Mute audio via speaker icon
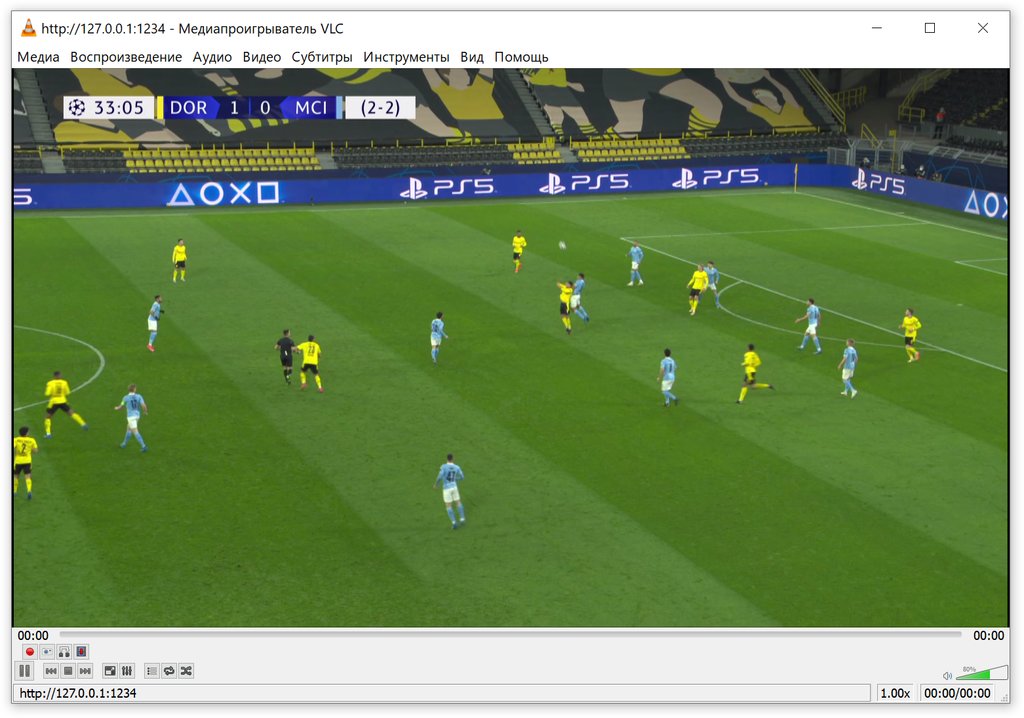This screenshot has width=1024, height=718. pos(947,675)
